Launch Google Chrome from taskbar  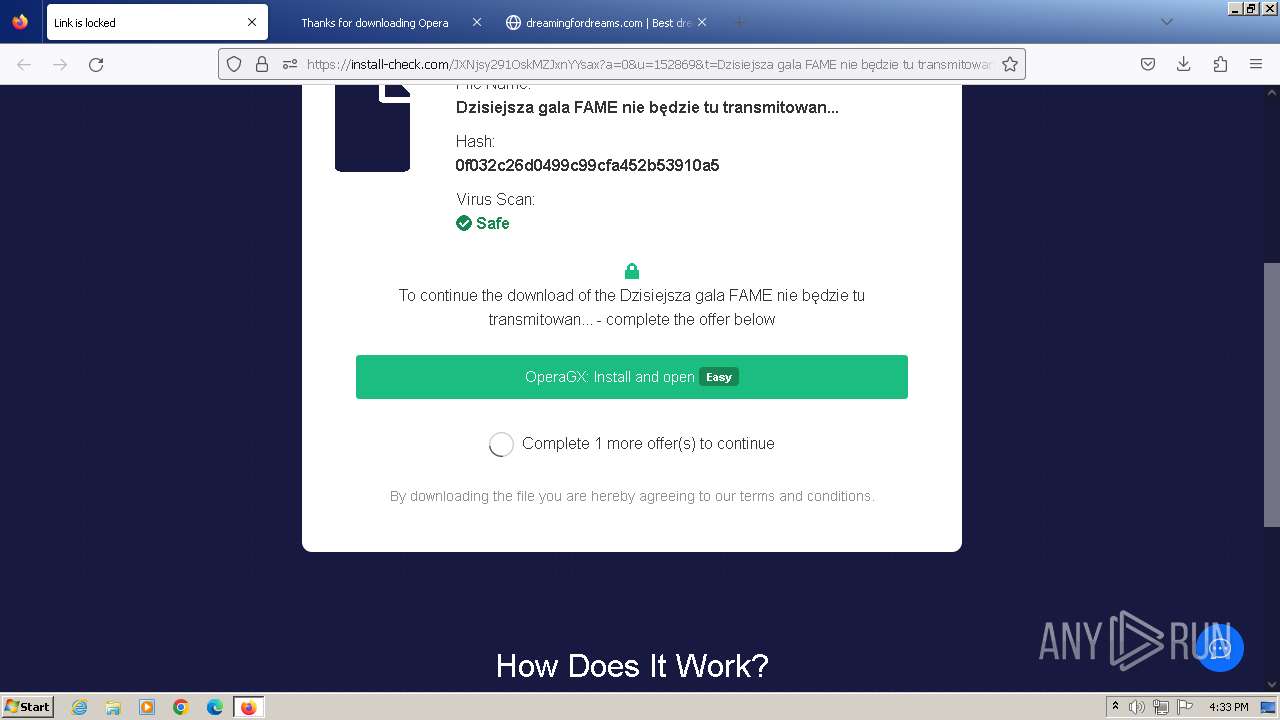[181, 707]
